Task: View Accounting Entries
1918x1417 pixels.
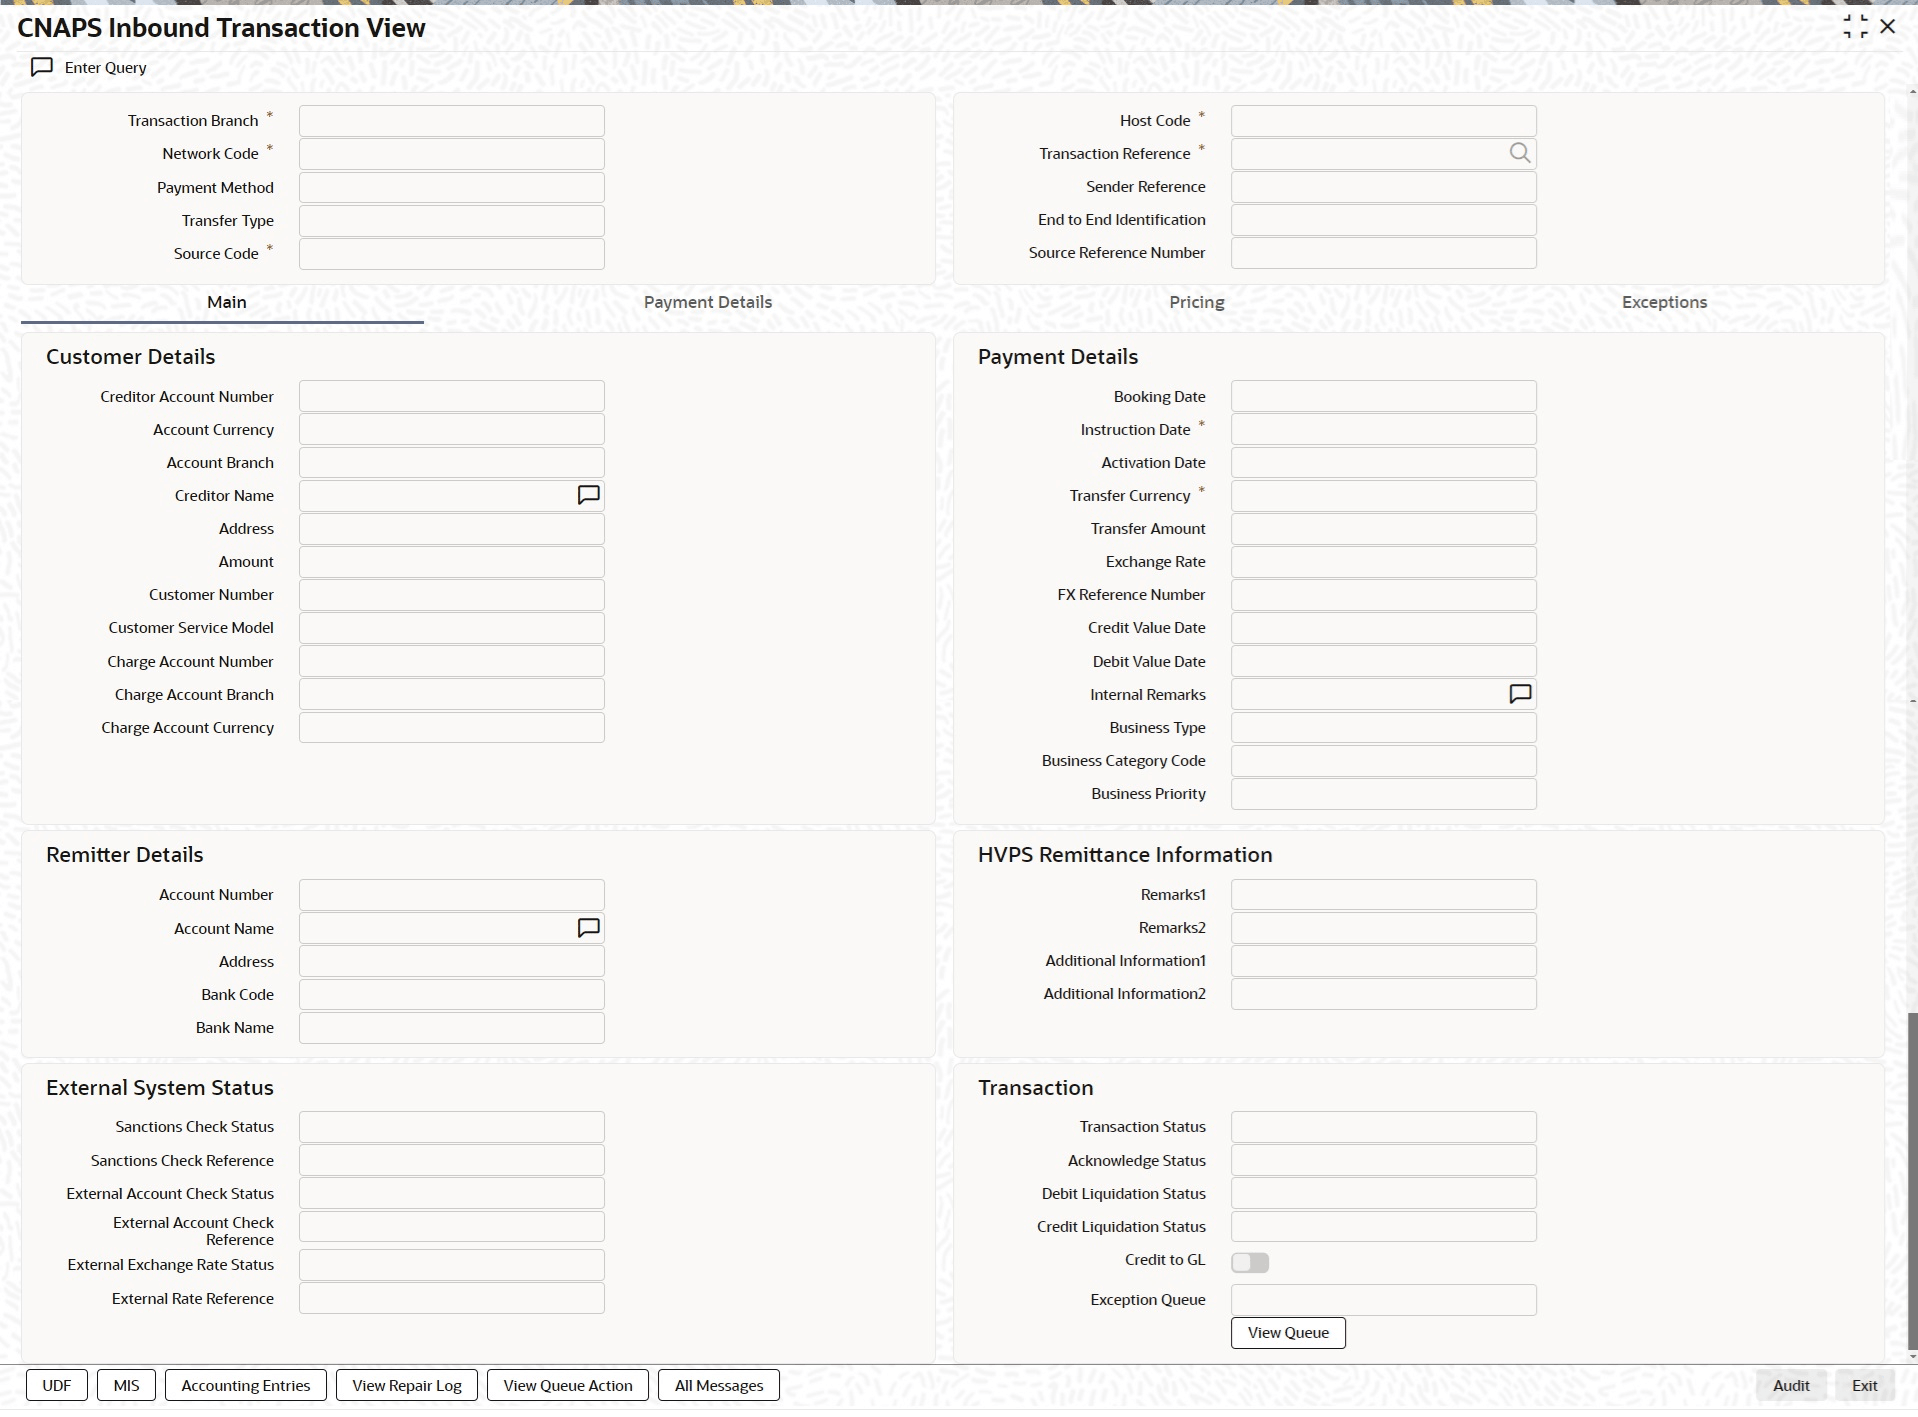Action: click(x=246, y=1385)
